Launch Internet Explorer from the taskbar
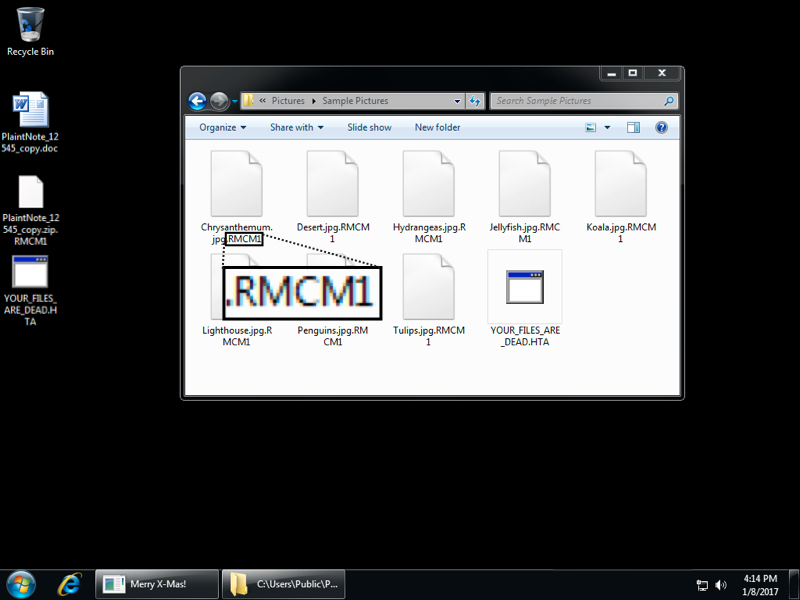Screen dimensions: 800x600 pyautogui.click(x=69, y=585)
